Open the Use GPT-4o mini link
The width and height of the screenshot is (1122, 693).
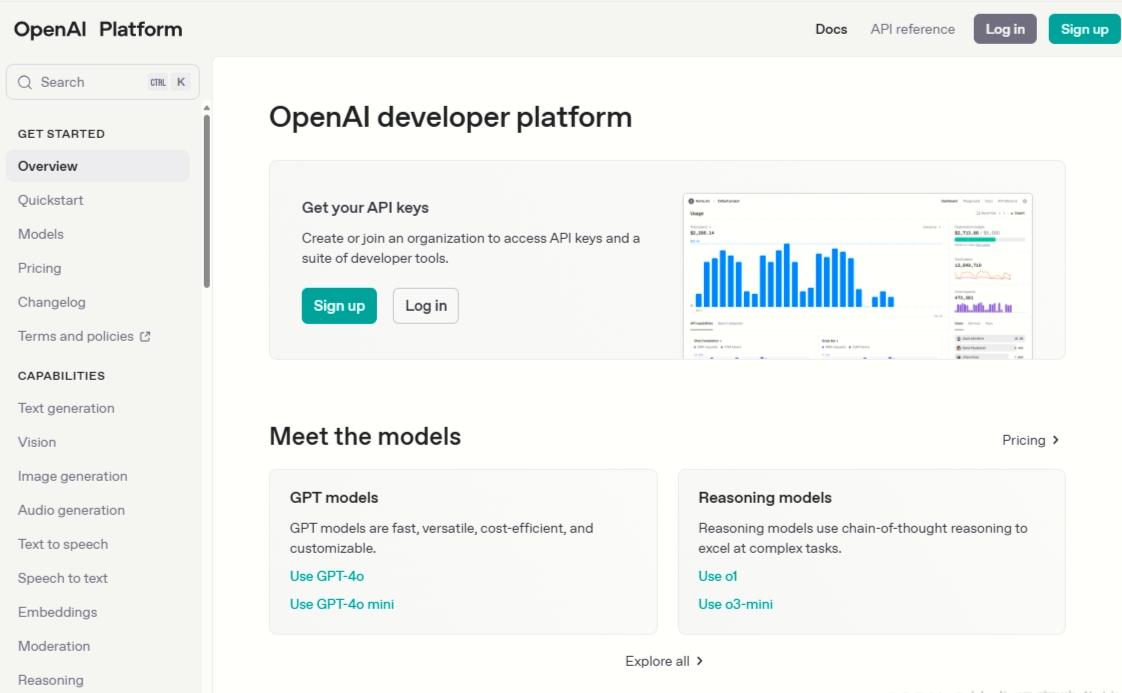tap(342, 604)
